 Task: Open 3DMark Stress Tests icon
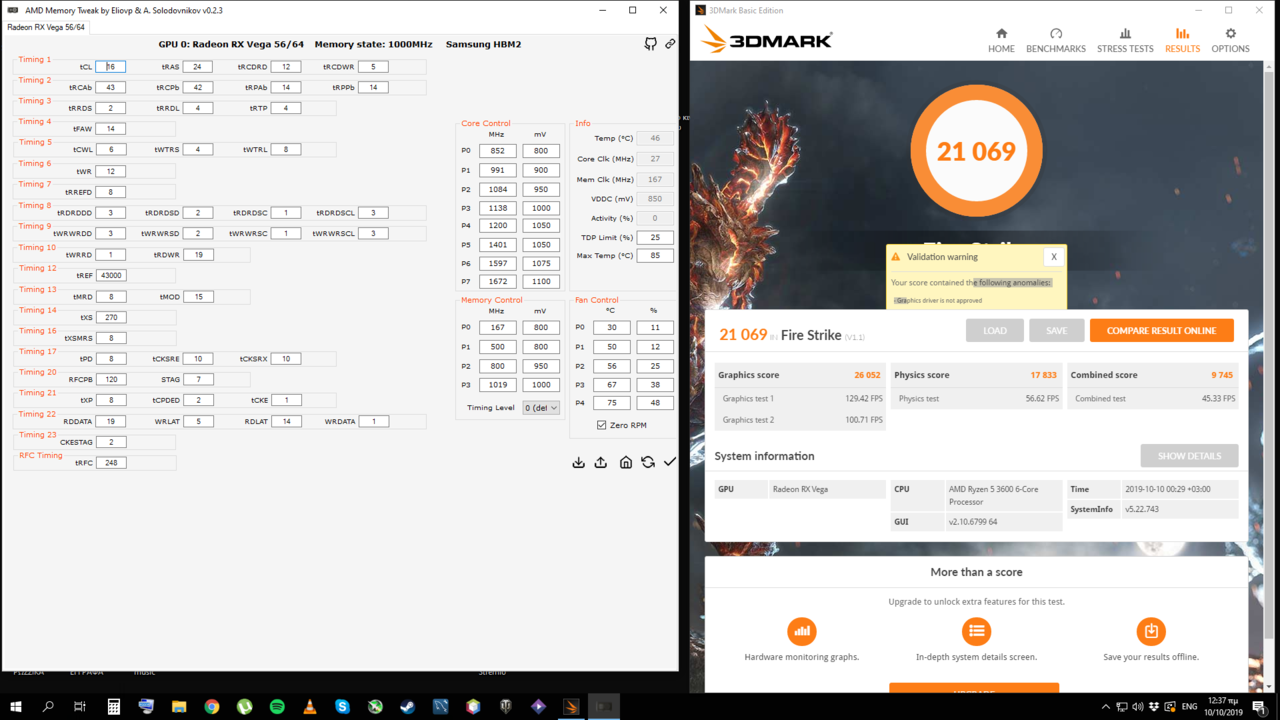point(1125,34)
